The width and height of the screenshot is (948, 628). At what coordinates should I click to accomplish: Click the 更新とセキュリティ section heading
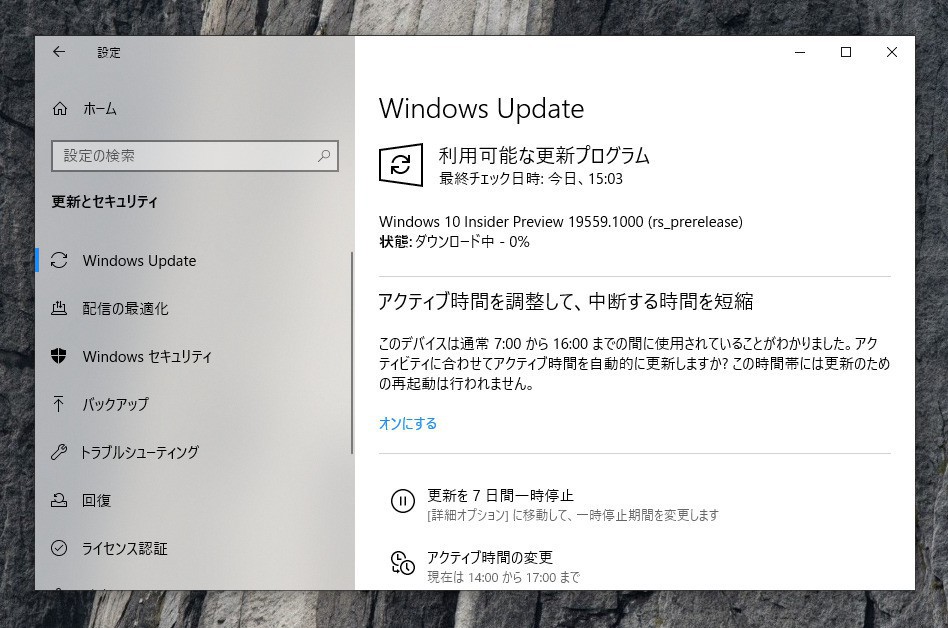coord(105,201)
